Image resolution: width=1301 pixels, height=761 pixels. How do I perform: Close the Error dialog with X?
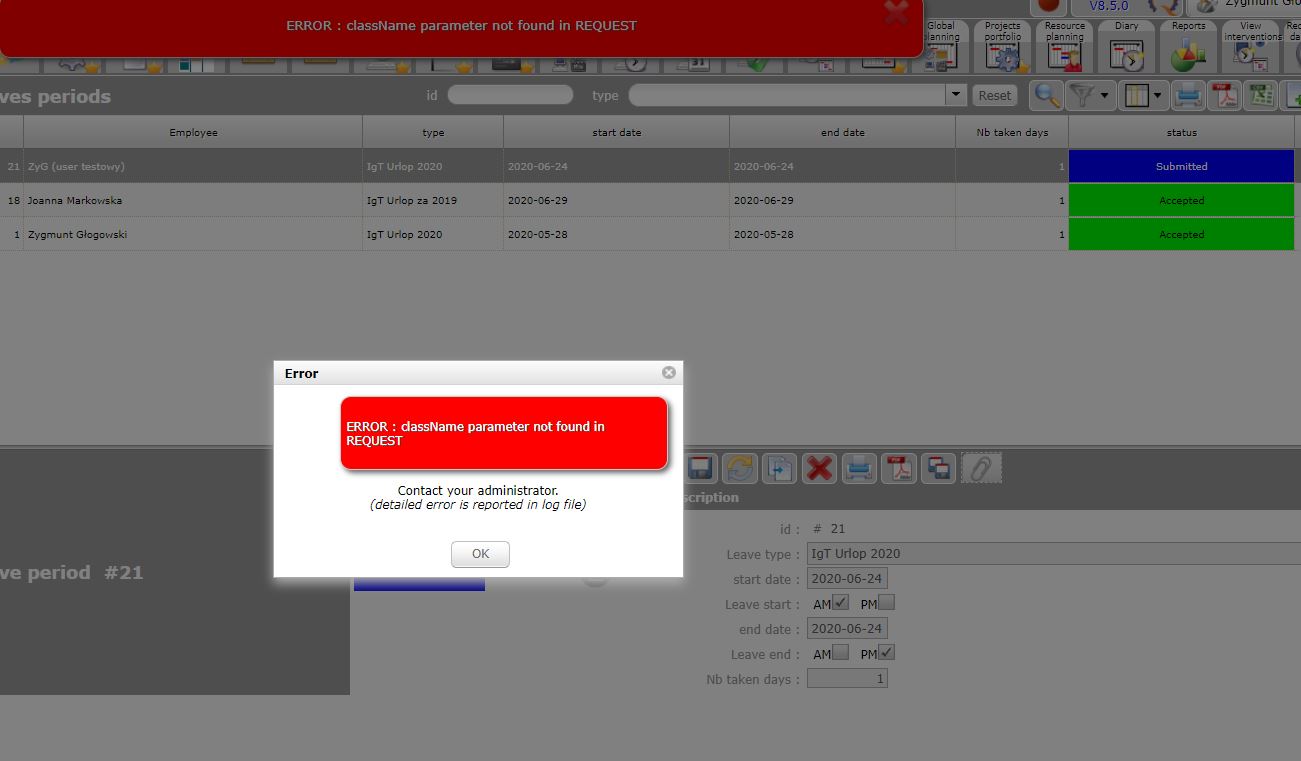pyautogui.click(x=669, y=373)
